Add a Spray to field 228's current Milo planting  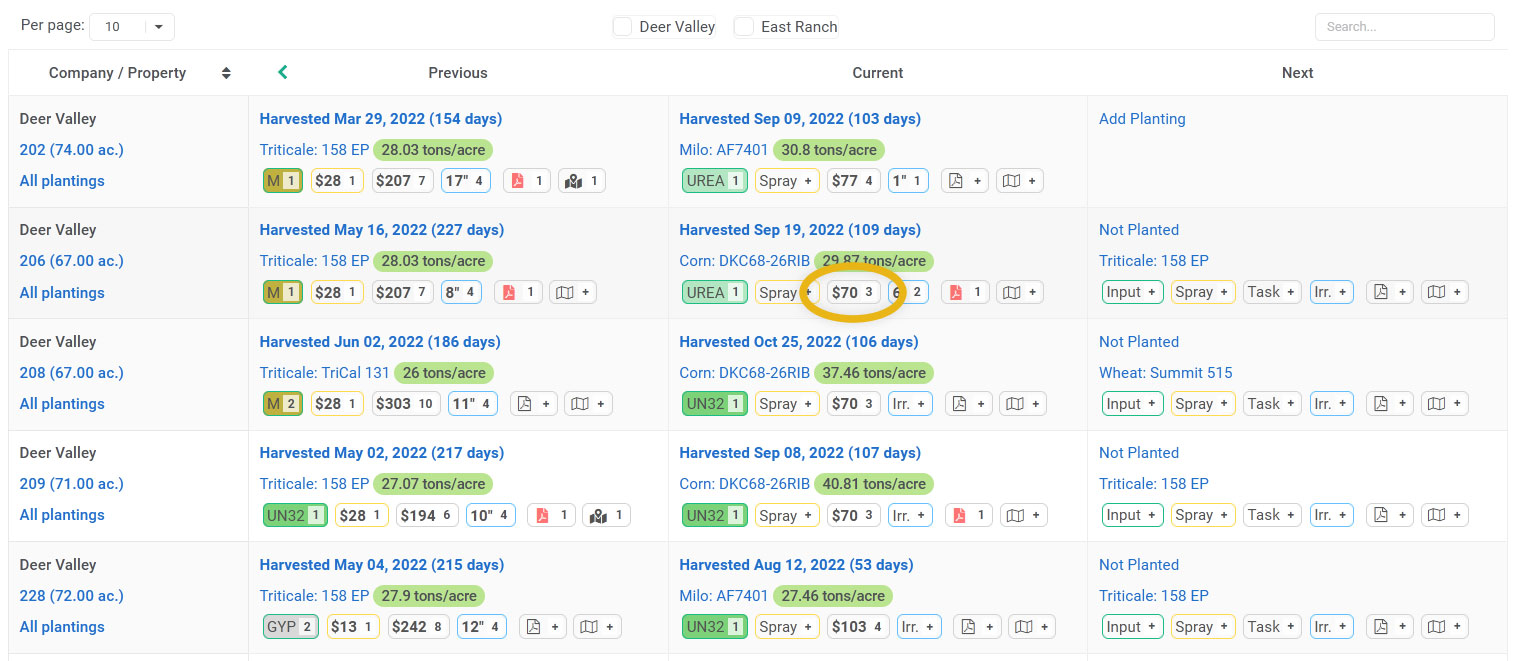[787, 627]
